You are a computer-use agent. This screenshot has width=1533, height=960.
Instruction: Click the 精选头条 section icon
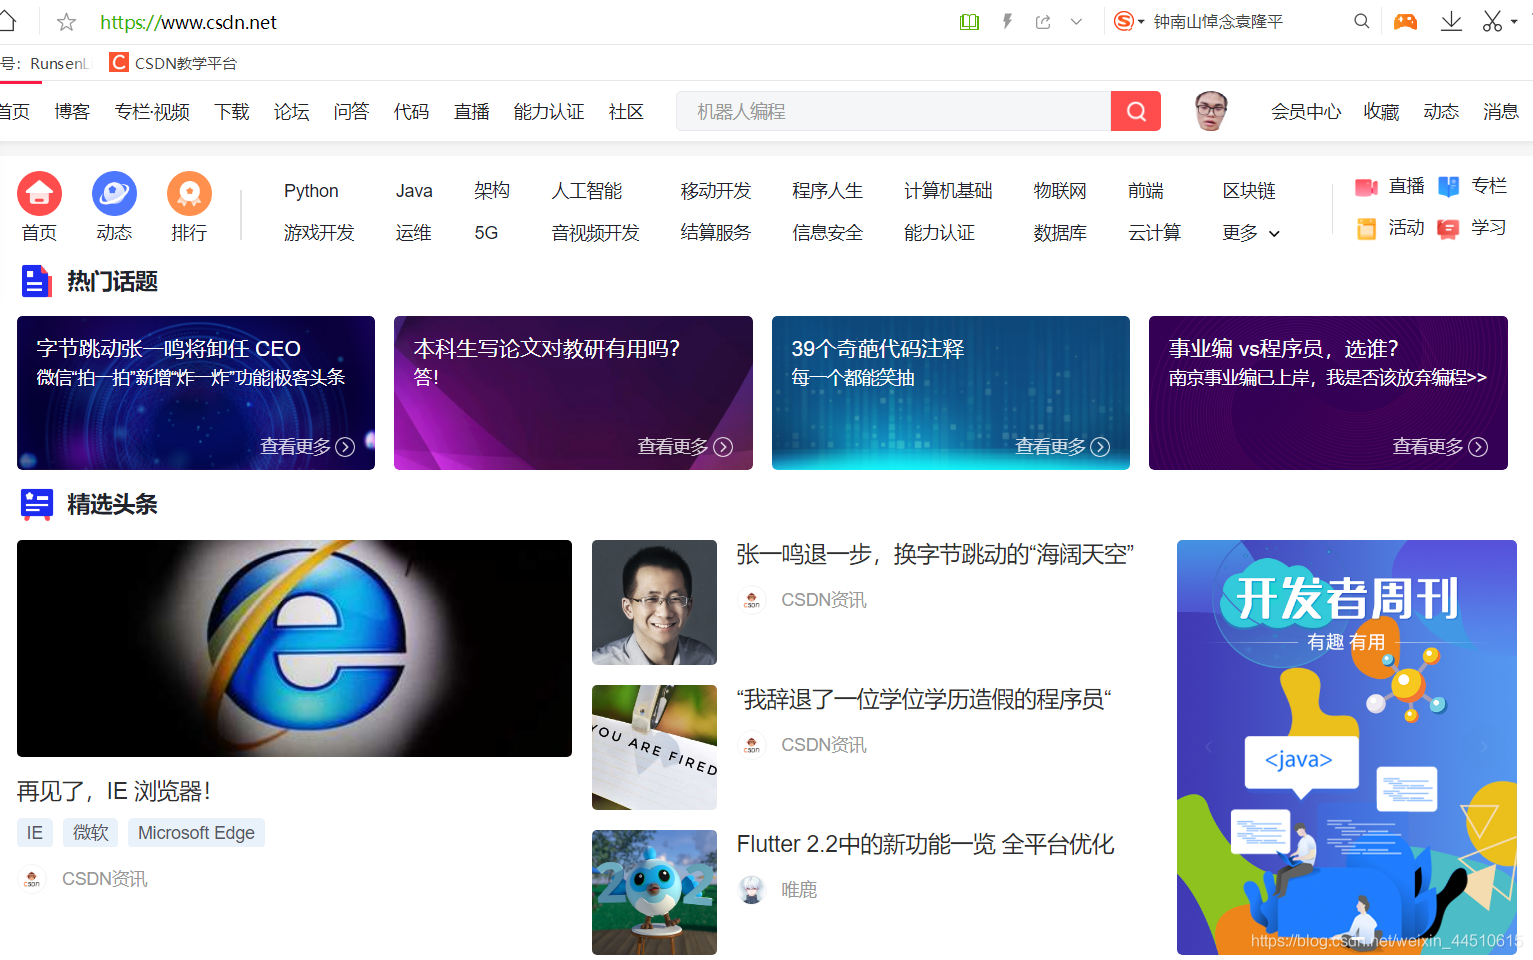pyautogui.click(x=37, y=505)
